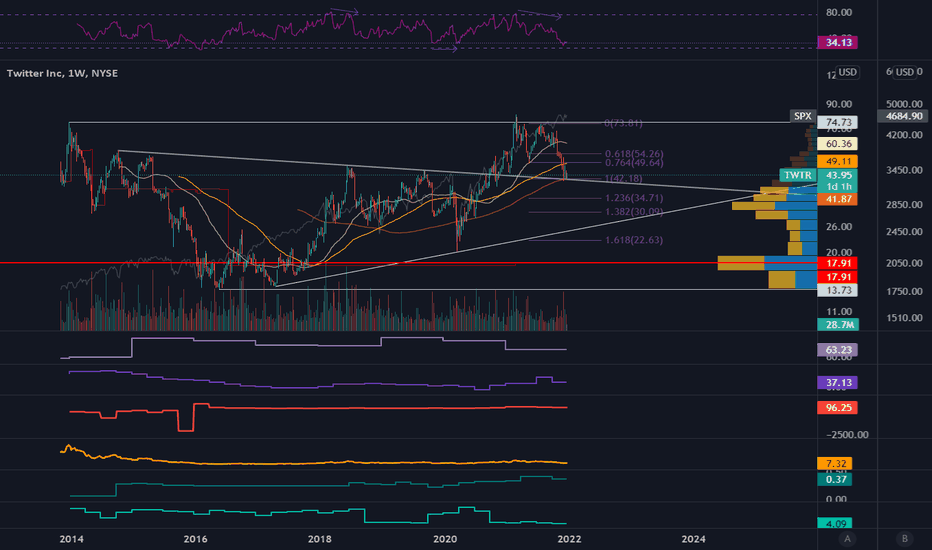Toggle the 'B' scale mode button
The width and height of the screenshot is (932, 550).
pyautogui.click(x=905, y=539)
